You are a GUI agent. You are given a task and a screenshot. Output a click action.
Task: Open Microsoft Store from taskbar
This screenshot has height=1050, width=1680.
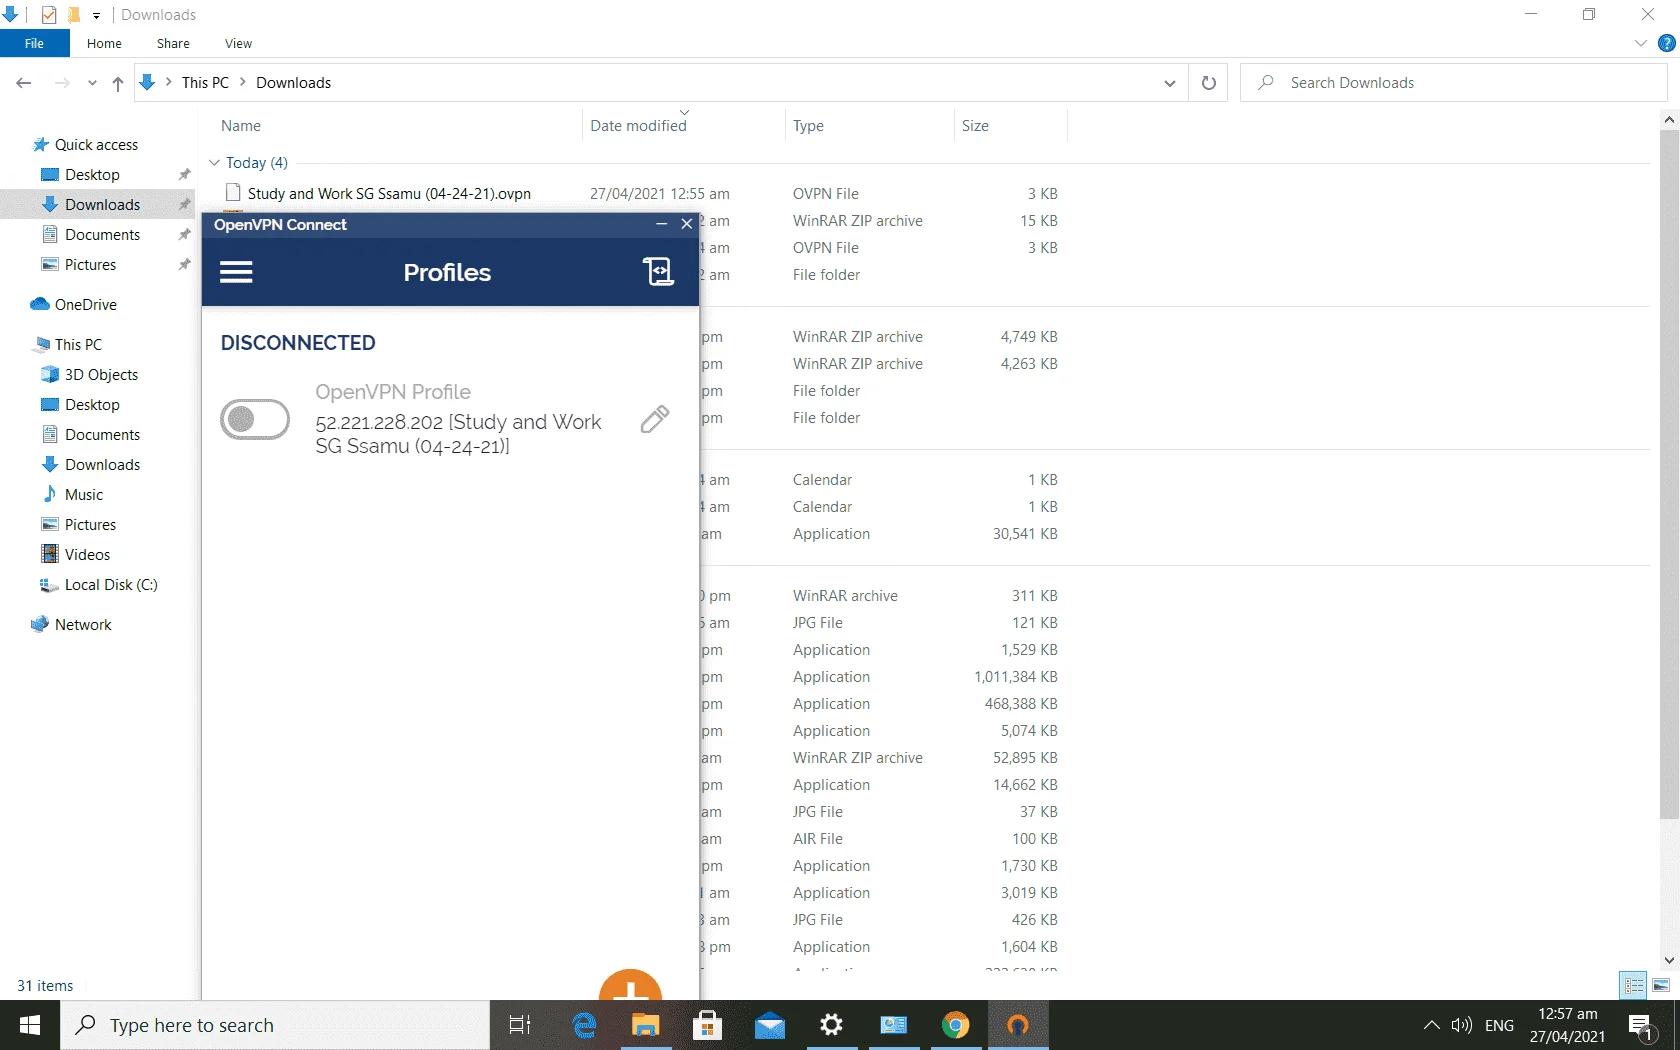pos(707,1025)
